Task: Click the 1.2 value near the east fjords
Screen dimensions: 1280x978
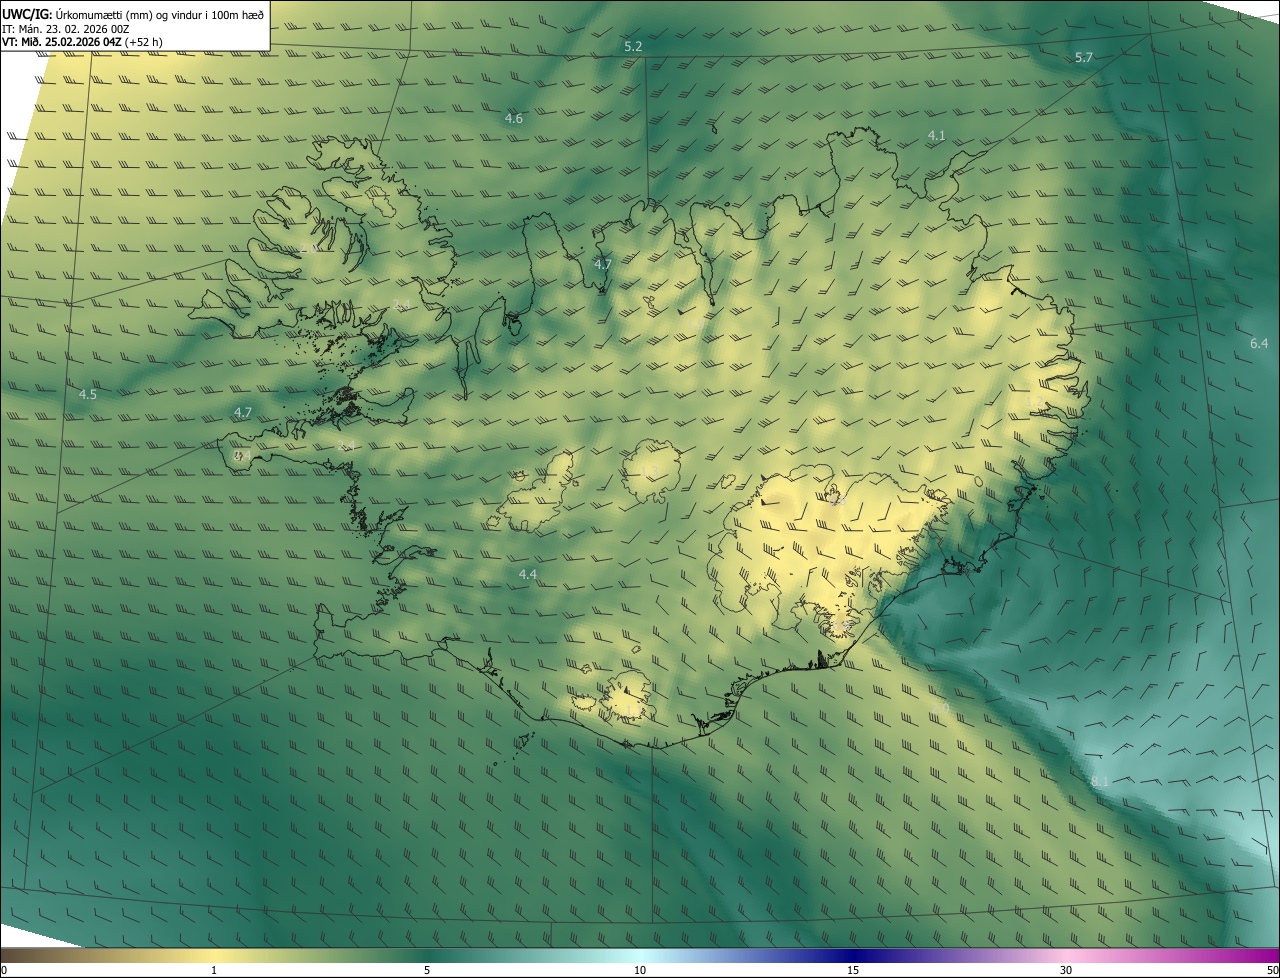Action: [x=1034, y=402]
